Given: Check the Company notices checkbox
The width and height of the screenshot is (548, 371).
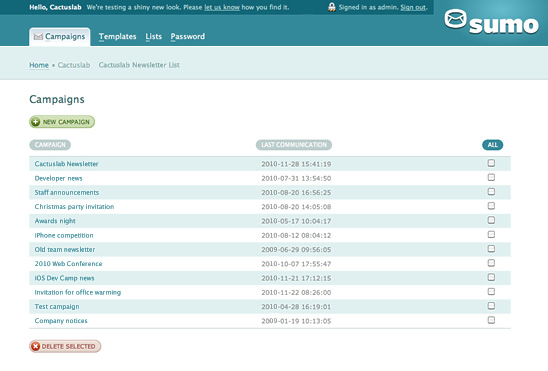Looking at the screenshot, I should click(491, 320).
